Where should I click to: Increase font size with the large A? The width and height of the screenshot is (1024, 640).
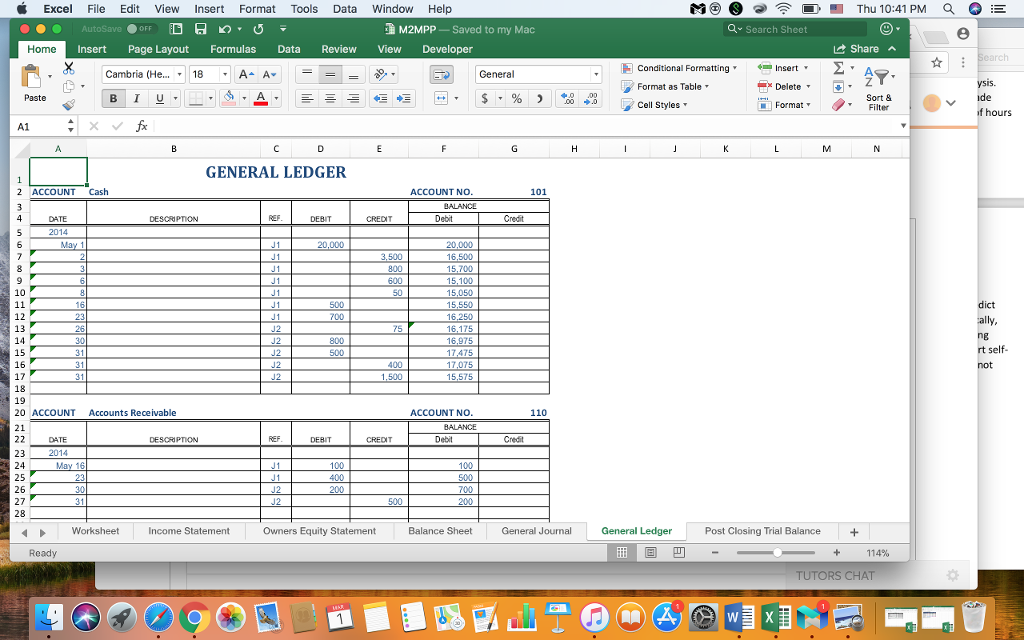[246, 74]
